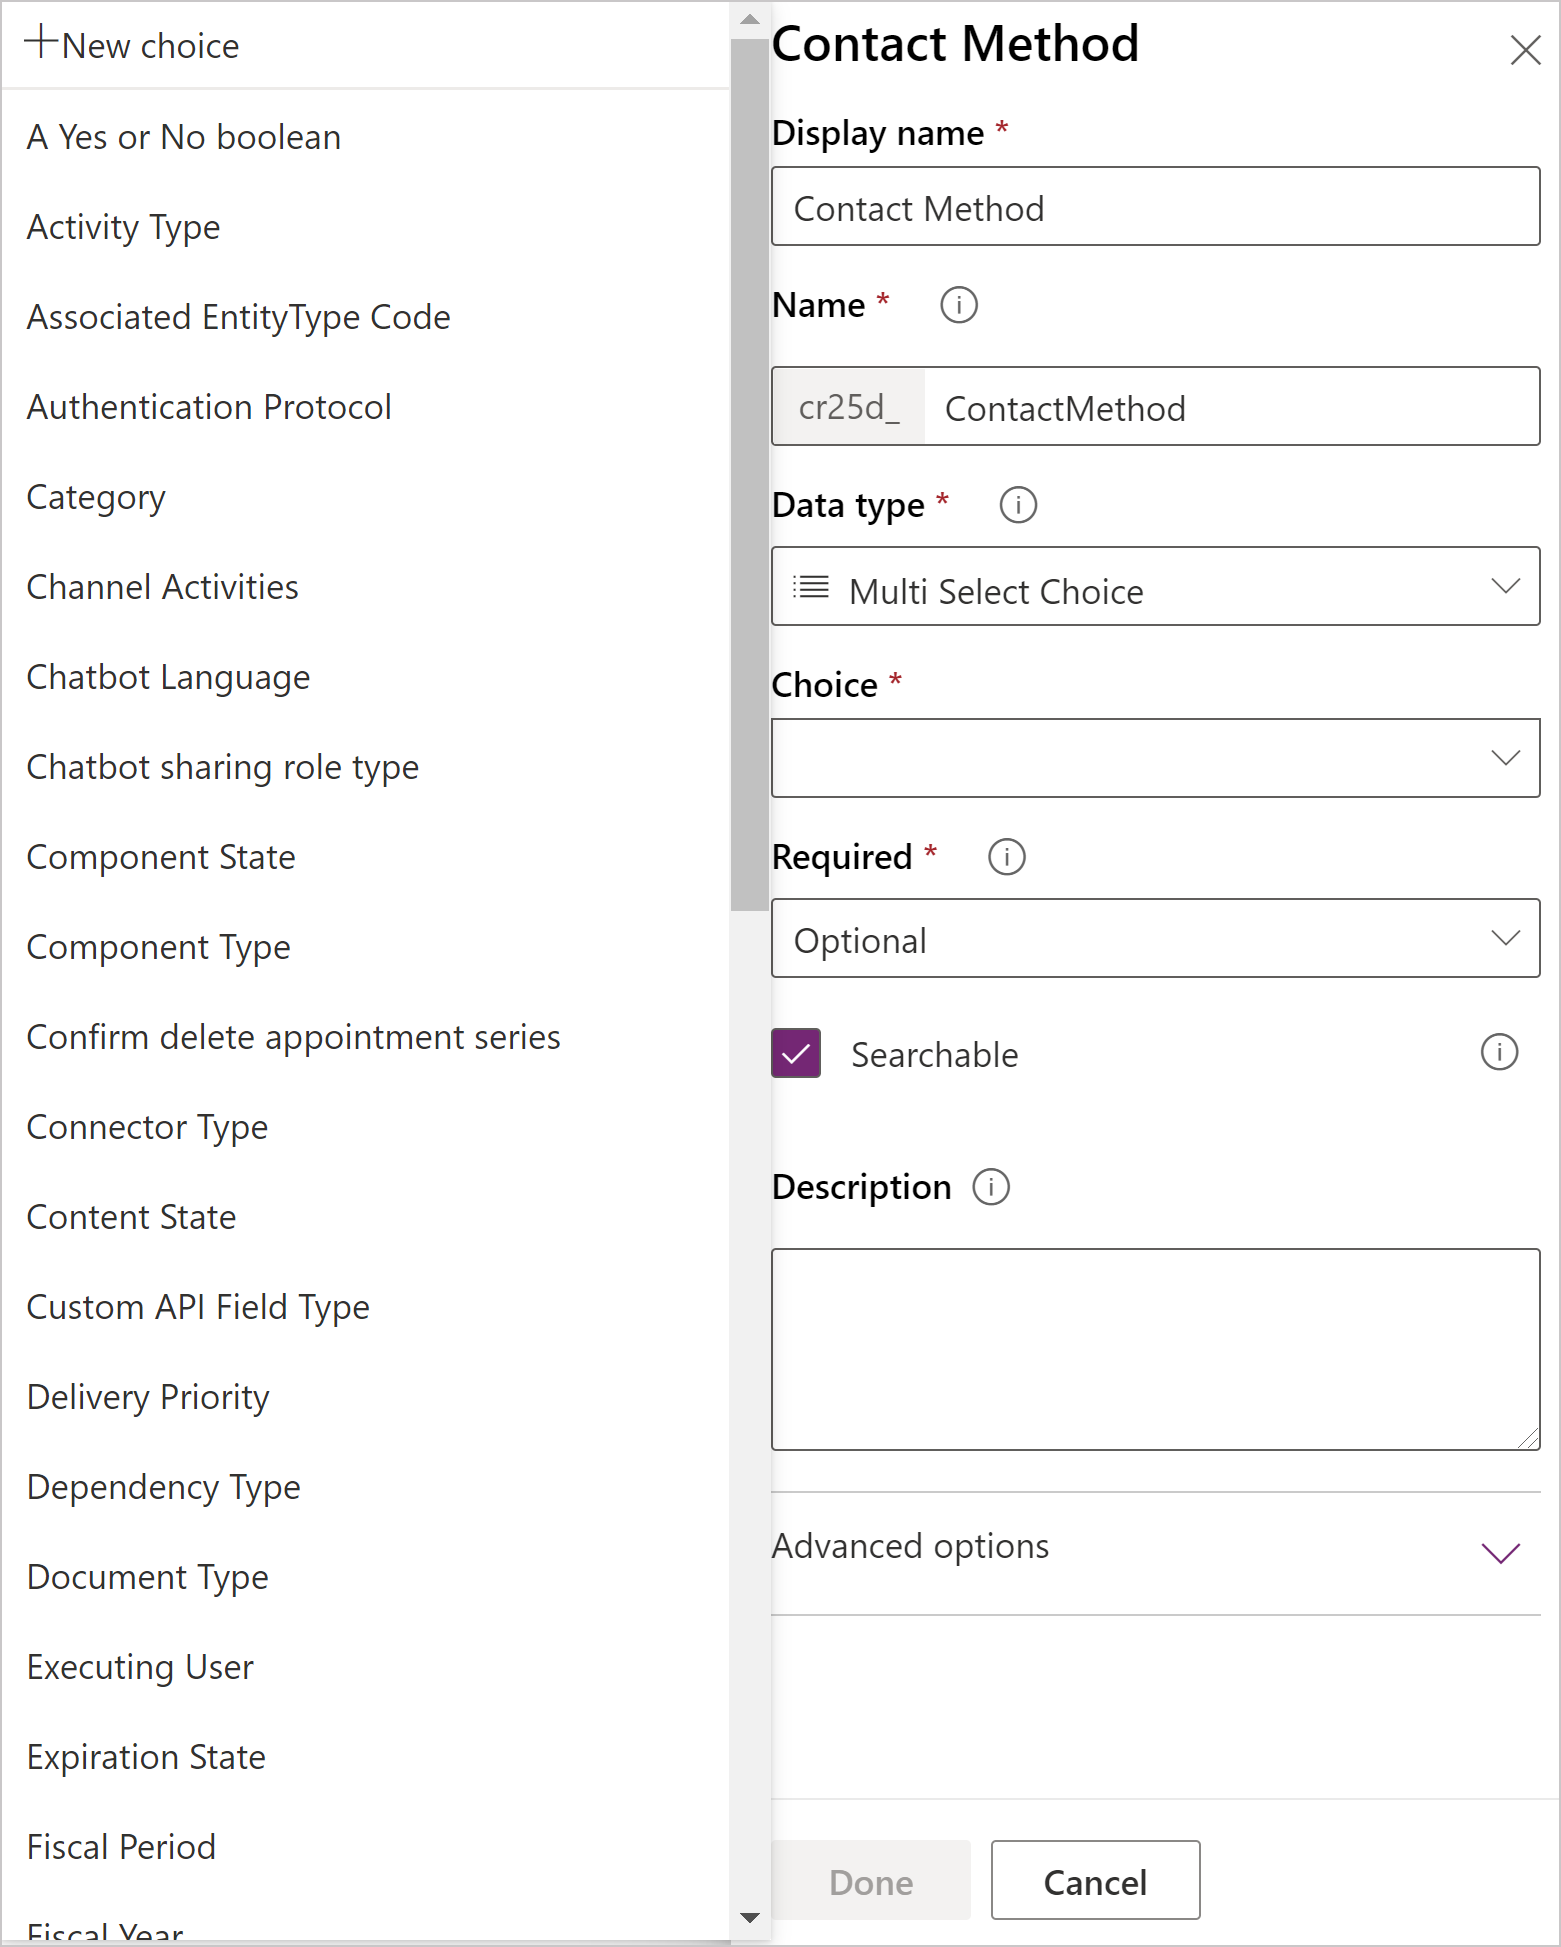Click the info icon next to Required
Image resolution: width=1561 pixels, height=1947 pixels.
click(1006, 856)
